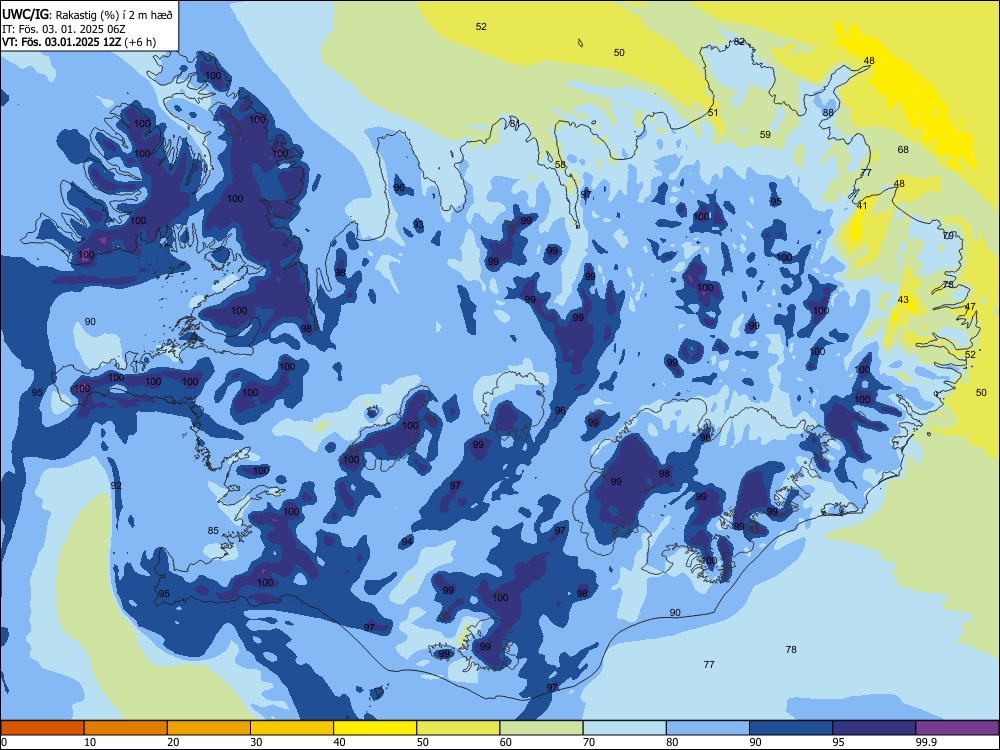Click the map value '43' in the east
1000x750 pixels.
(x=903, y=299)
